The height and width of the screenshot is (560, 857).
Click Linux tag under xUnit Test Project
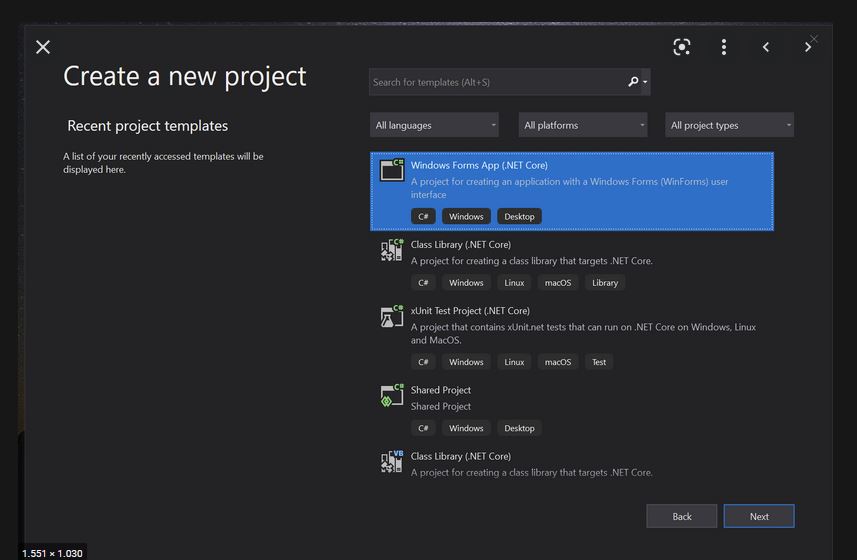coord(514,362)
